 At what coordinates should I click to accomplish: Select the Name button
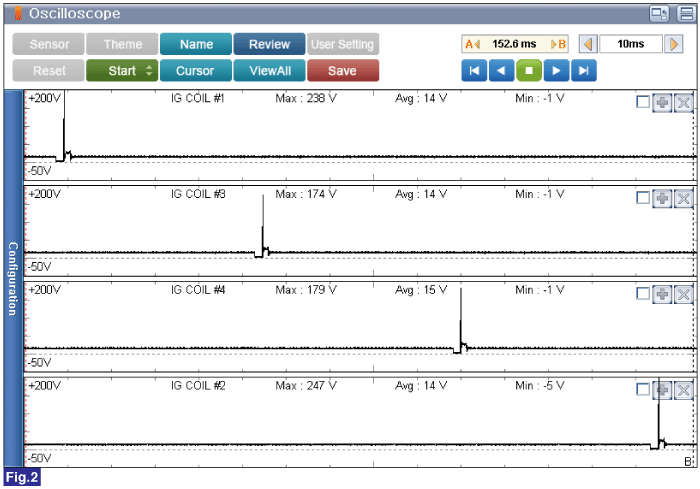(x=196, y=44)
